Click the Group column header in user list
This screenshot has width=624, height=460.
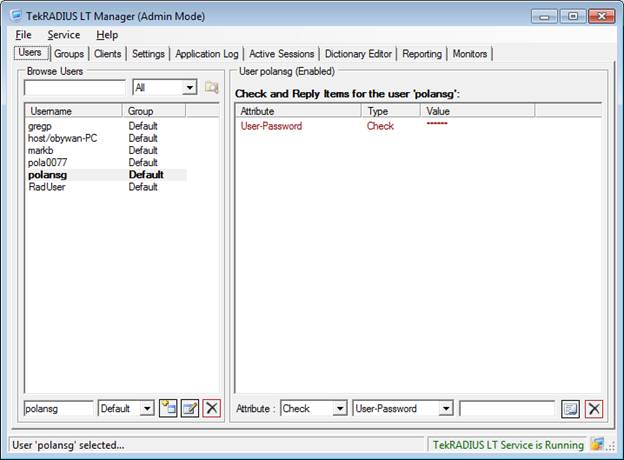[x=154, y=111]
